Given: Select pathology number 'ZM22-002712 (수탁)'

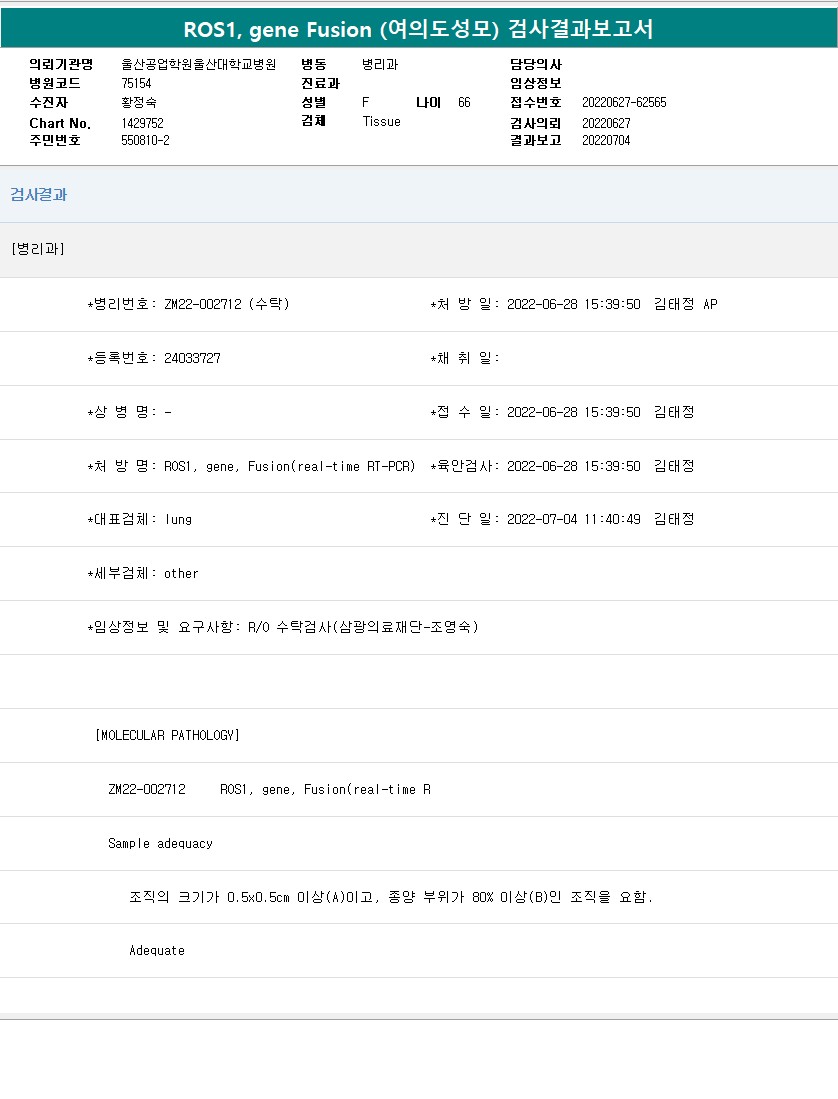Looking at the screenshot, I should tap(226, 304).
